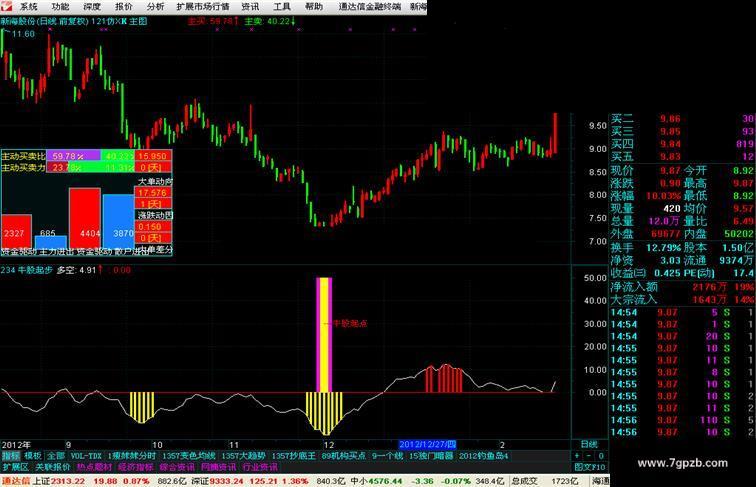Open the 资讯 menu

(x=250, y=7)
